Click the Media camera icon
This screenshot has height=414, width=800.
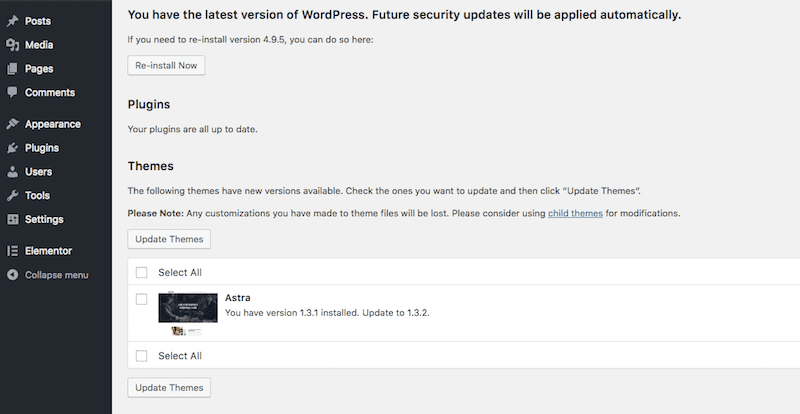[13, 45]
